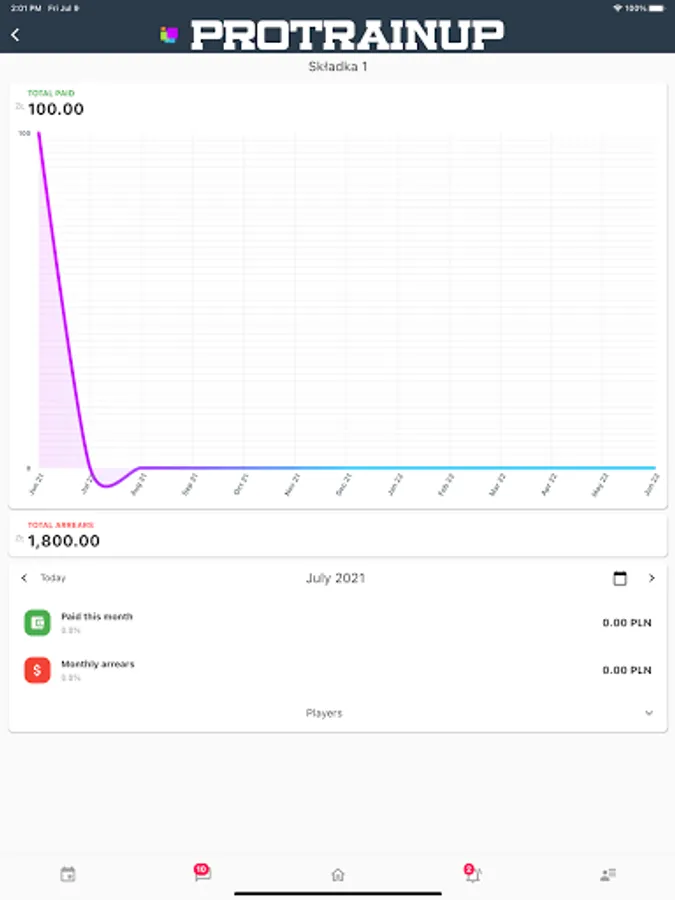Open messages with 10 badge

(x=203, y=872)
